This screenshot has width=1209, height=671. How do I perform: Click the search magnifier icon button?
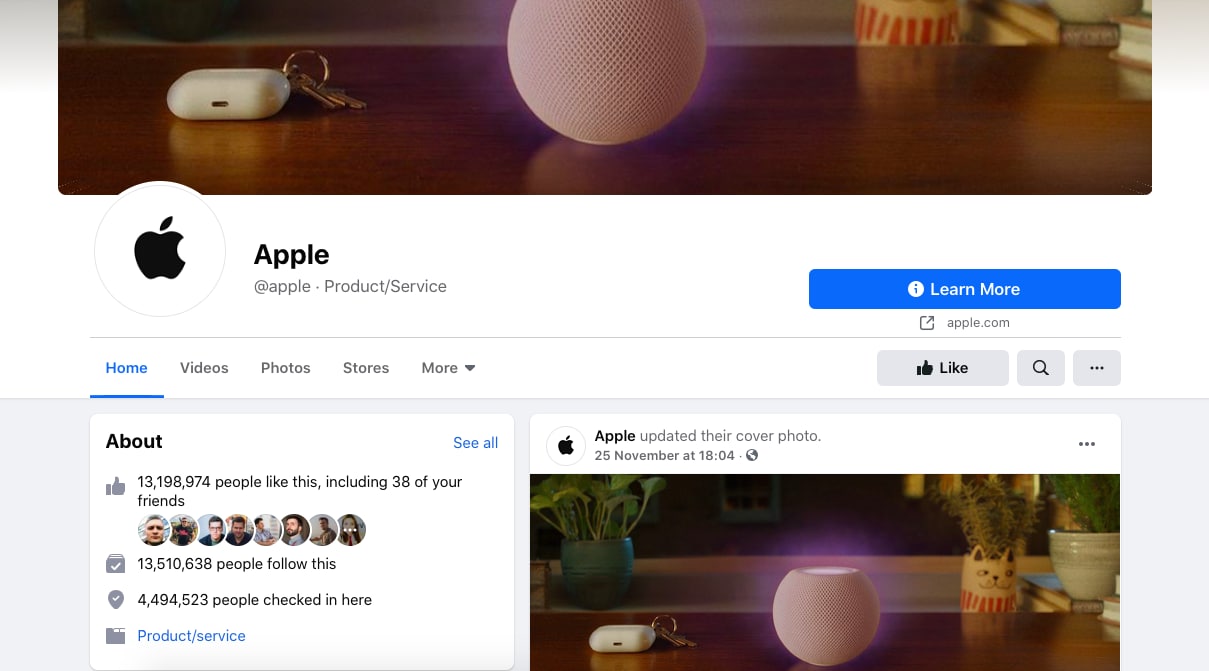pos(1041,368)
